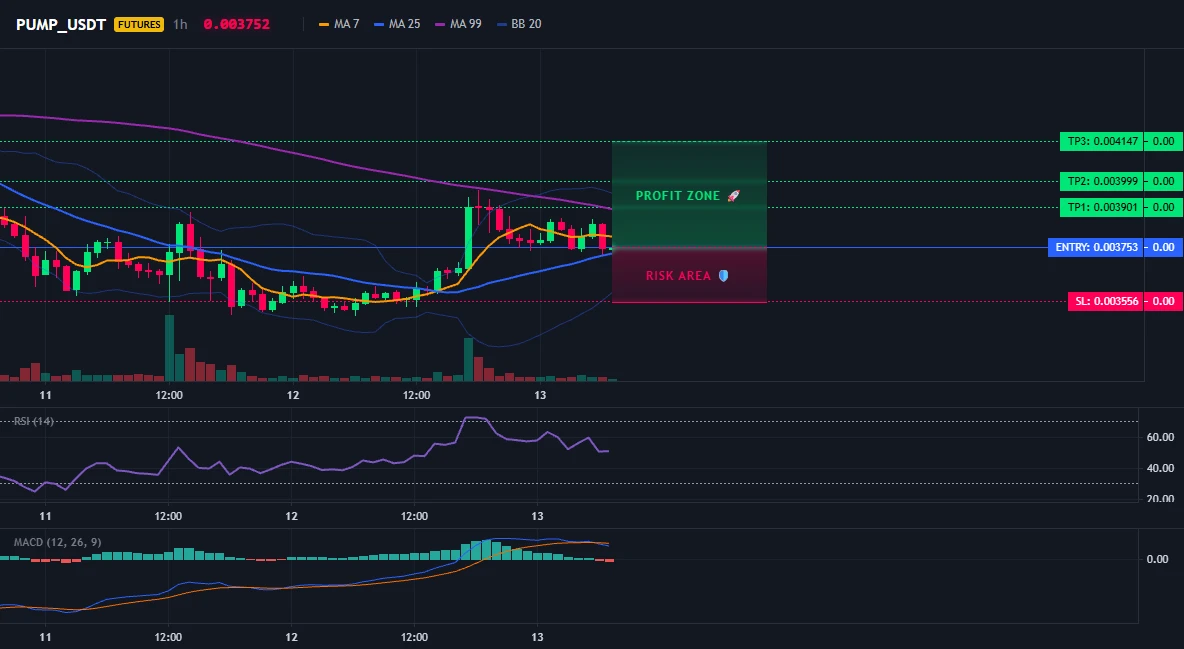The width and height of the screenshot is (1184, 649).
Task: Click the ENTRY: 0.003753 price label
Action: (x=1096, y=247)
